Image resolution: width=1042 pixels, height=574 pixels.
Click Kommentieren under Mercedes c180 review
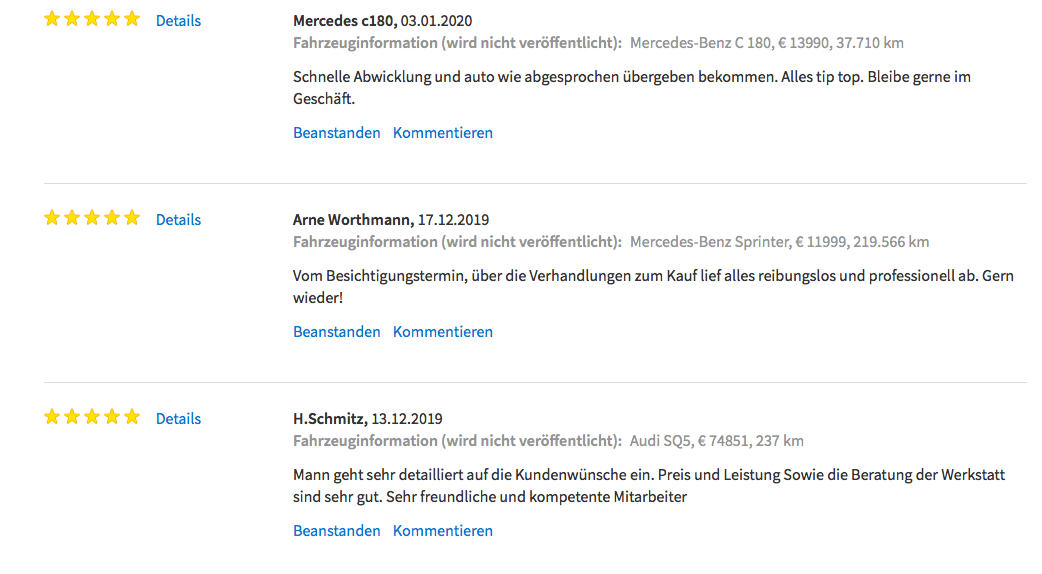[x=443, y=133]
